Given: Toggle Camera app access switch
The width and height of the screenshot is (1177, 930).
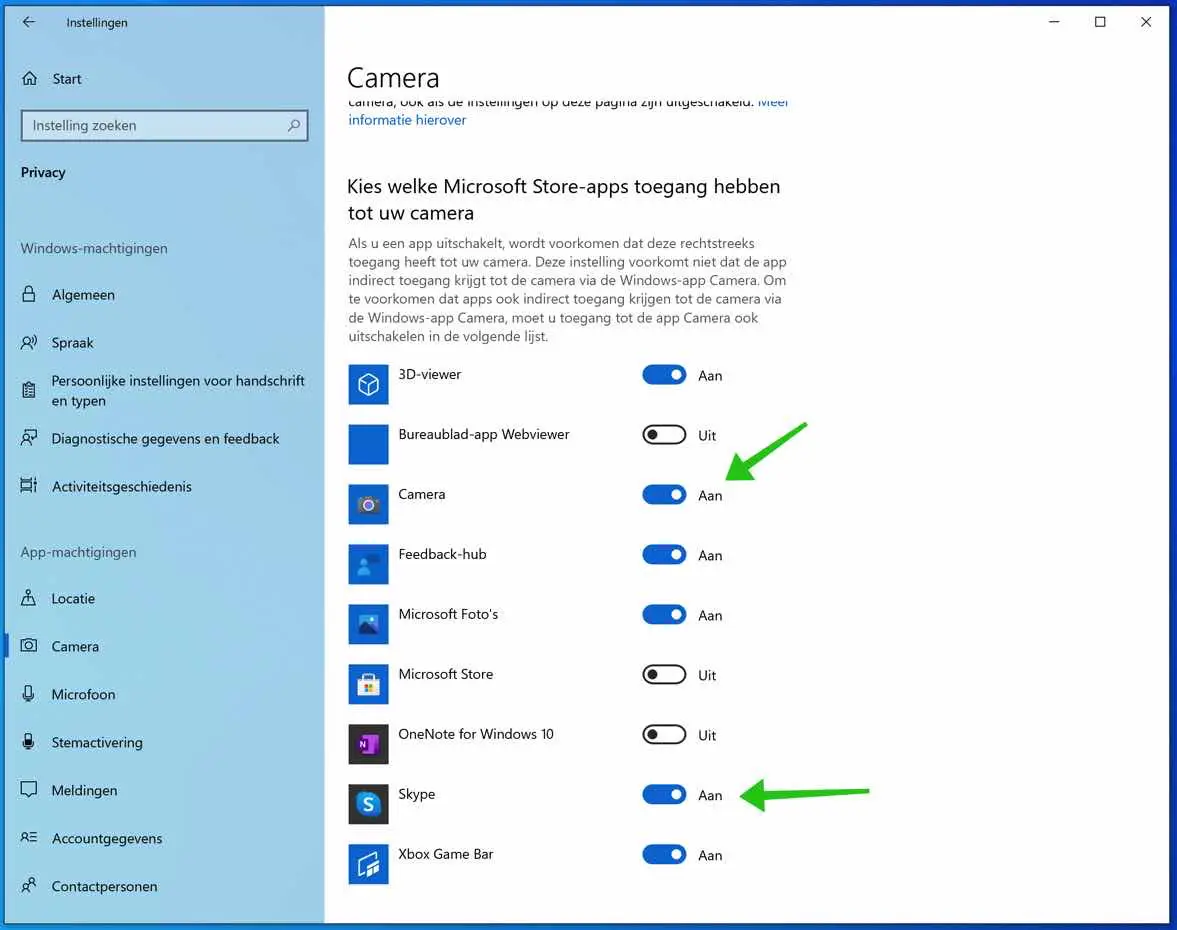Looking at the screenshot, I should click(x=664, y=495).
